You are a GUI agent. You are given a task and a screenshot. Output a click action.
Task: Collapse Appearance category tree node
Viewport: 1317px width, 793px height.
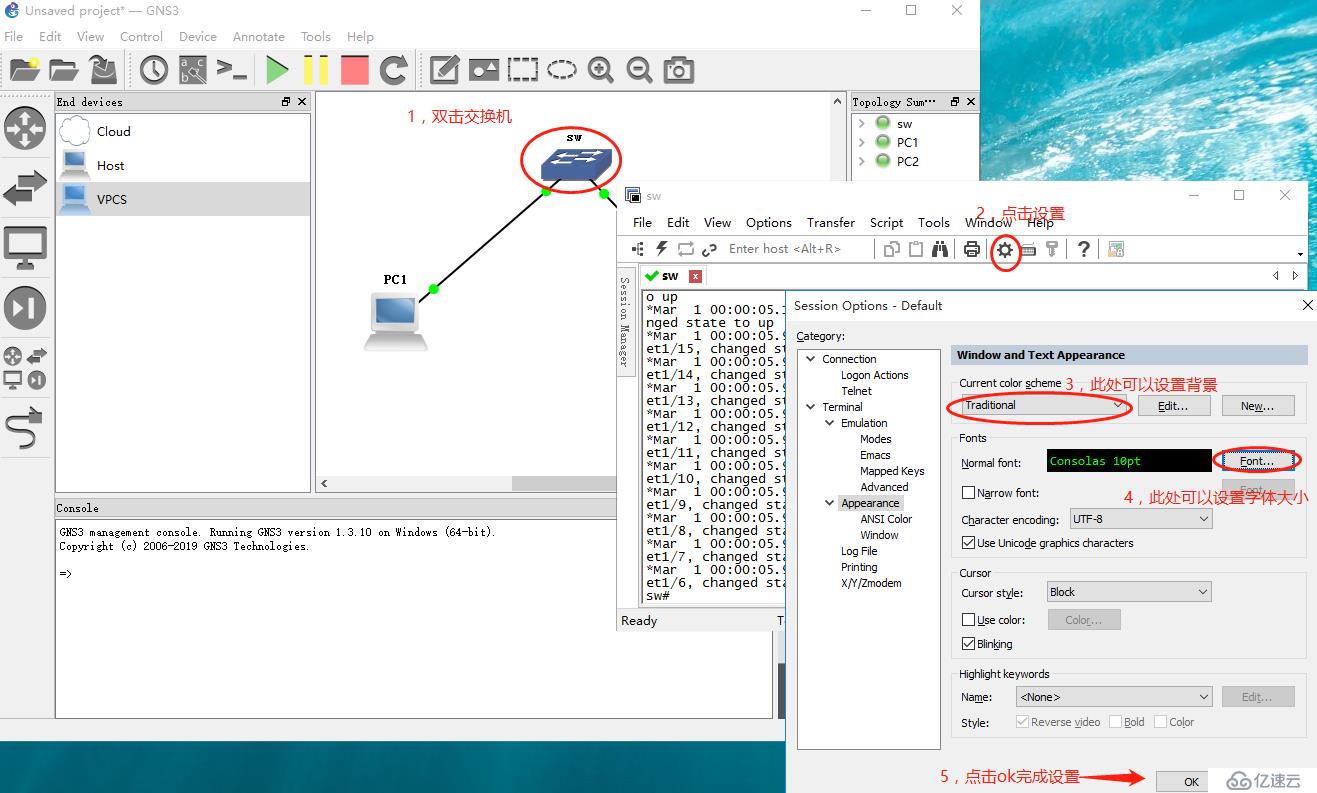point(830,503)
